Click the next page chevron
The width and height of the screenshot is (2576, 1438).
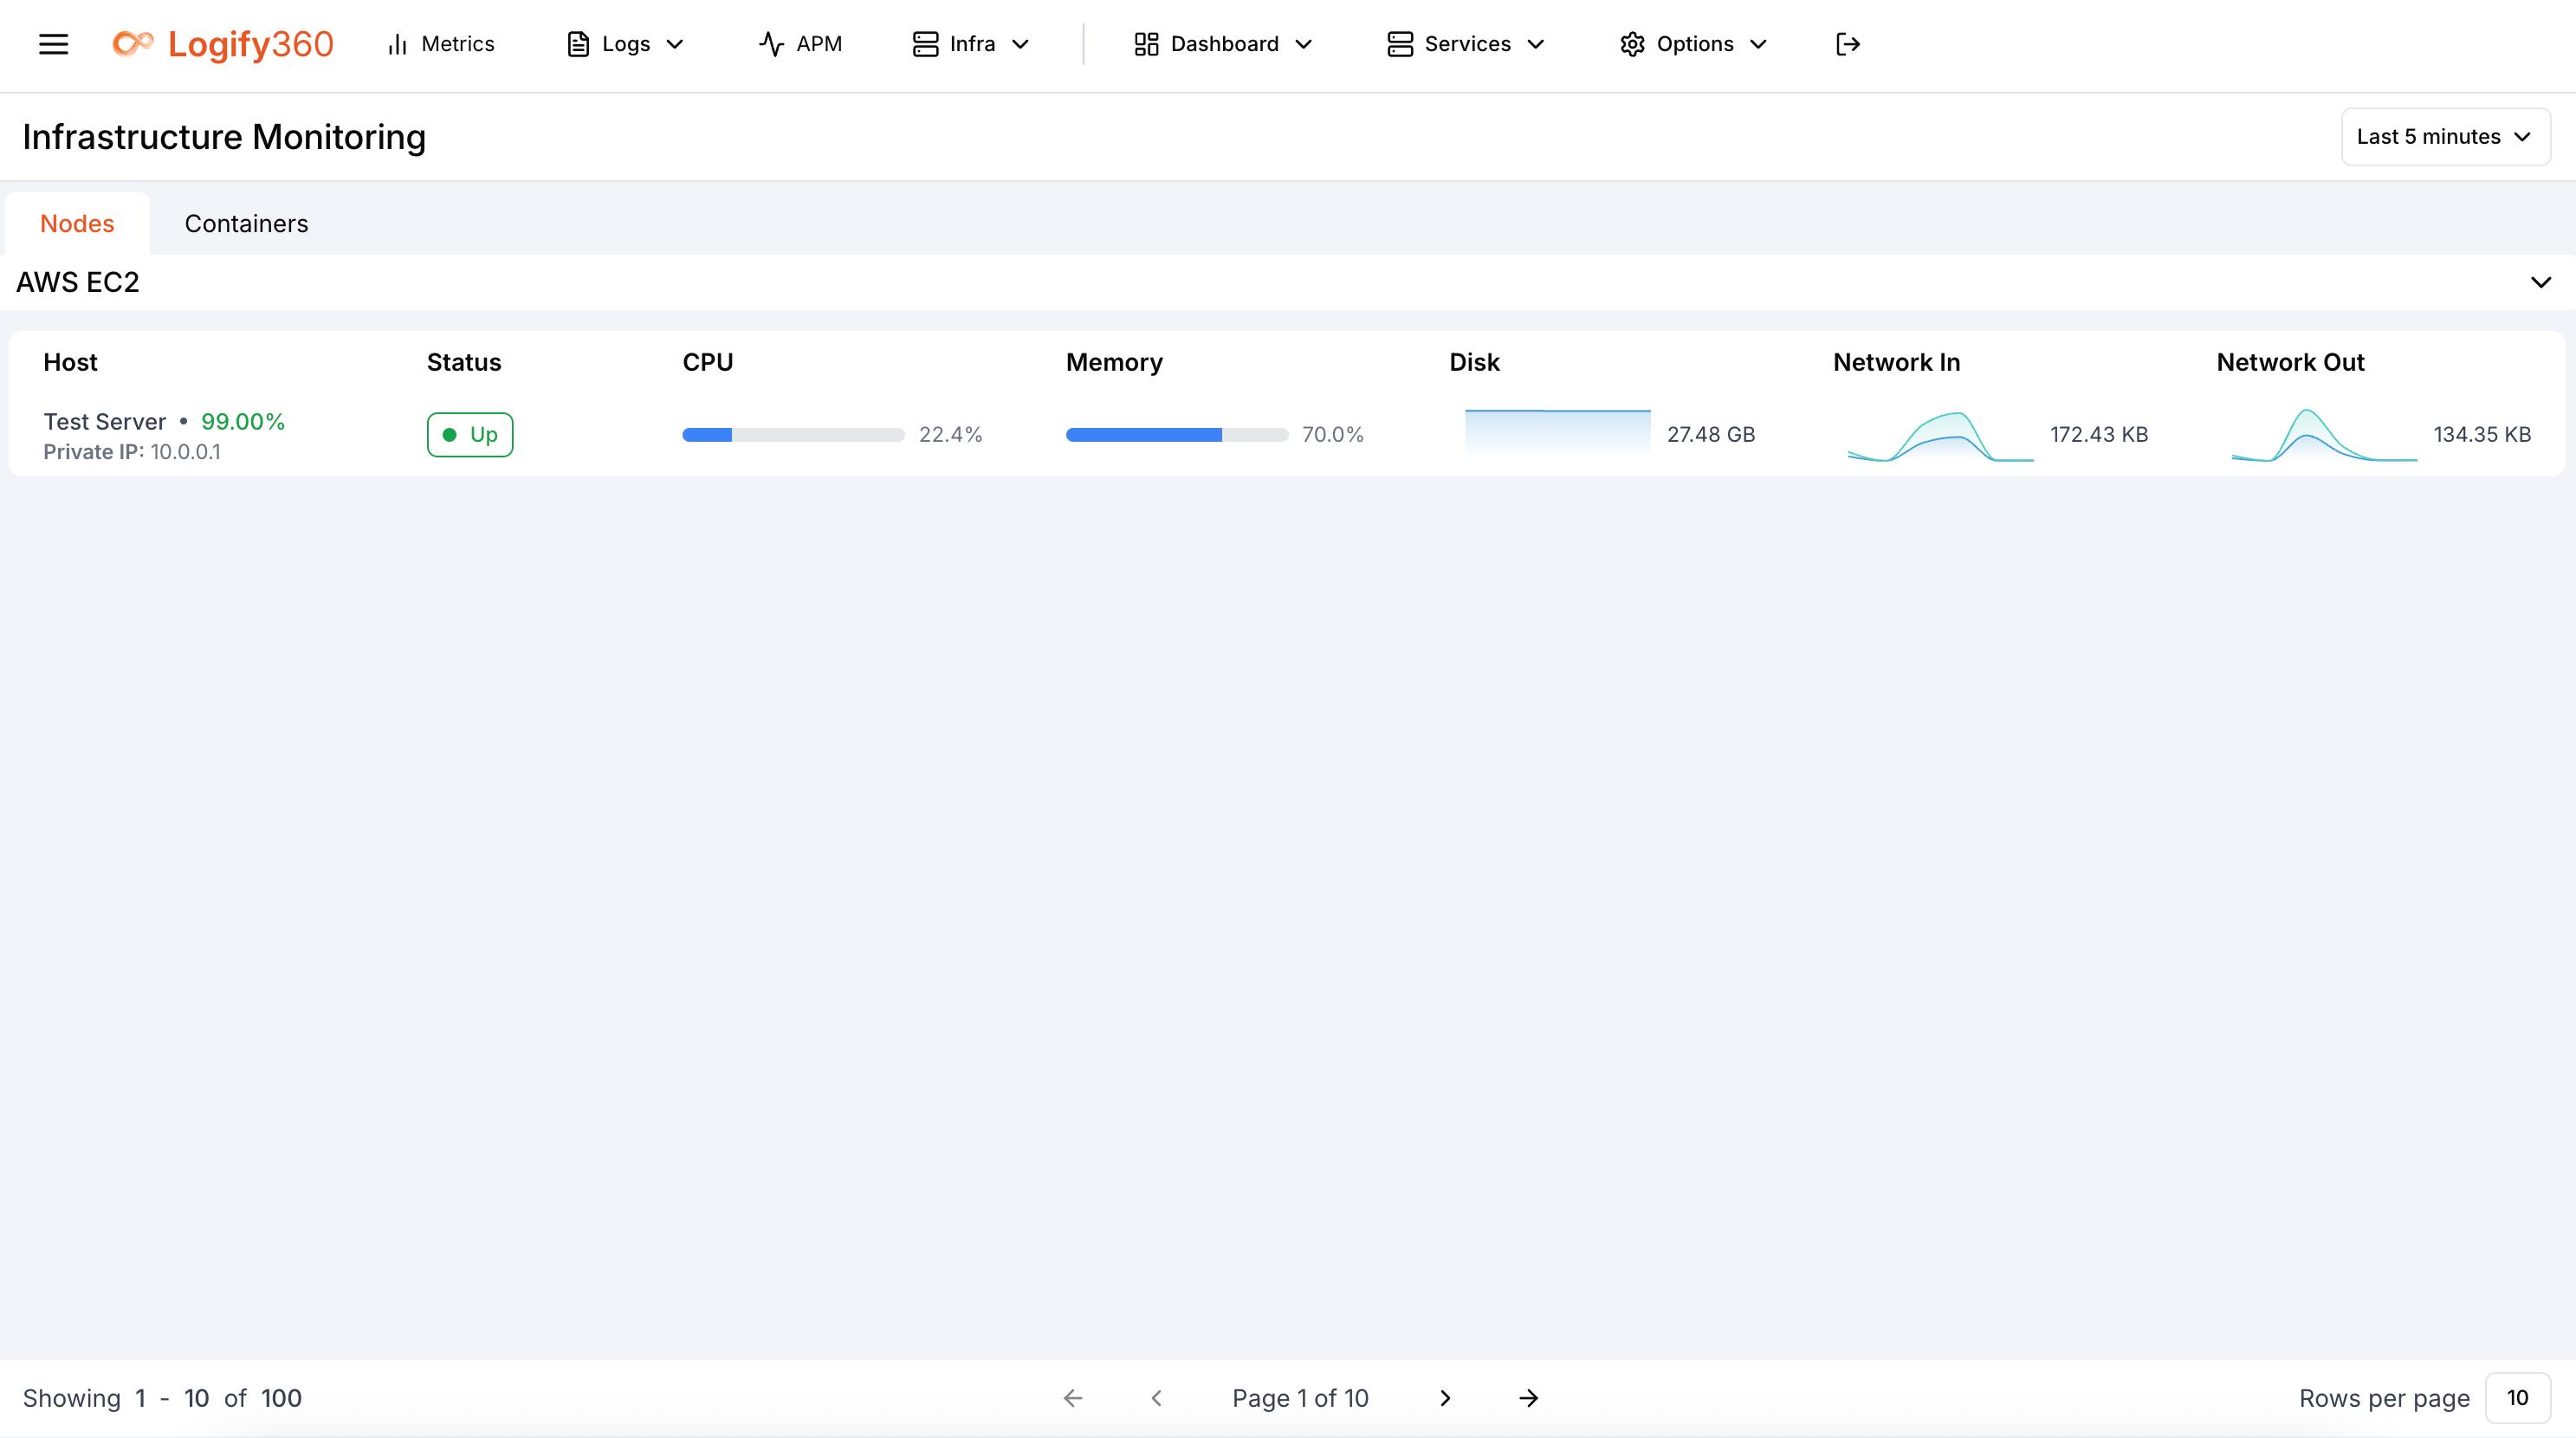(1445, 1398)
